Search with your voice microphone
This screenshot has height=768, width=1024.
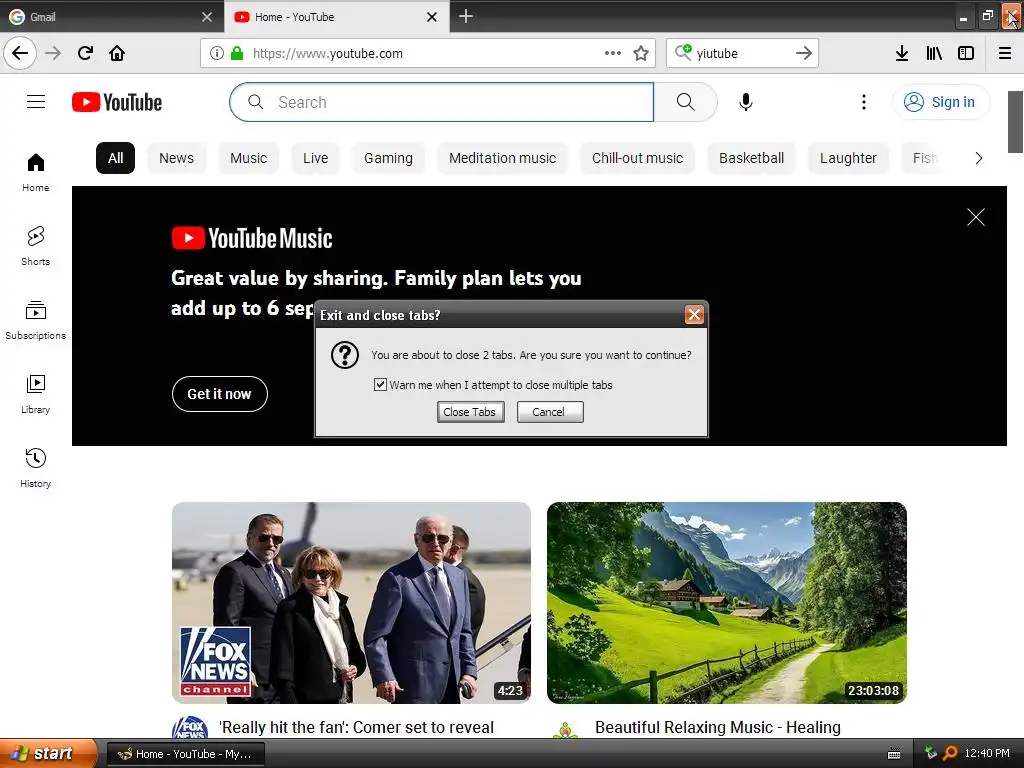coord(746,102)
